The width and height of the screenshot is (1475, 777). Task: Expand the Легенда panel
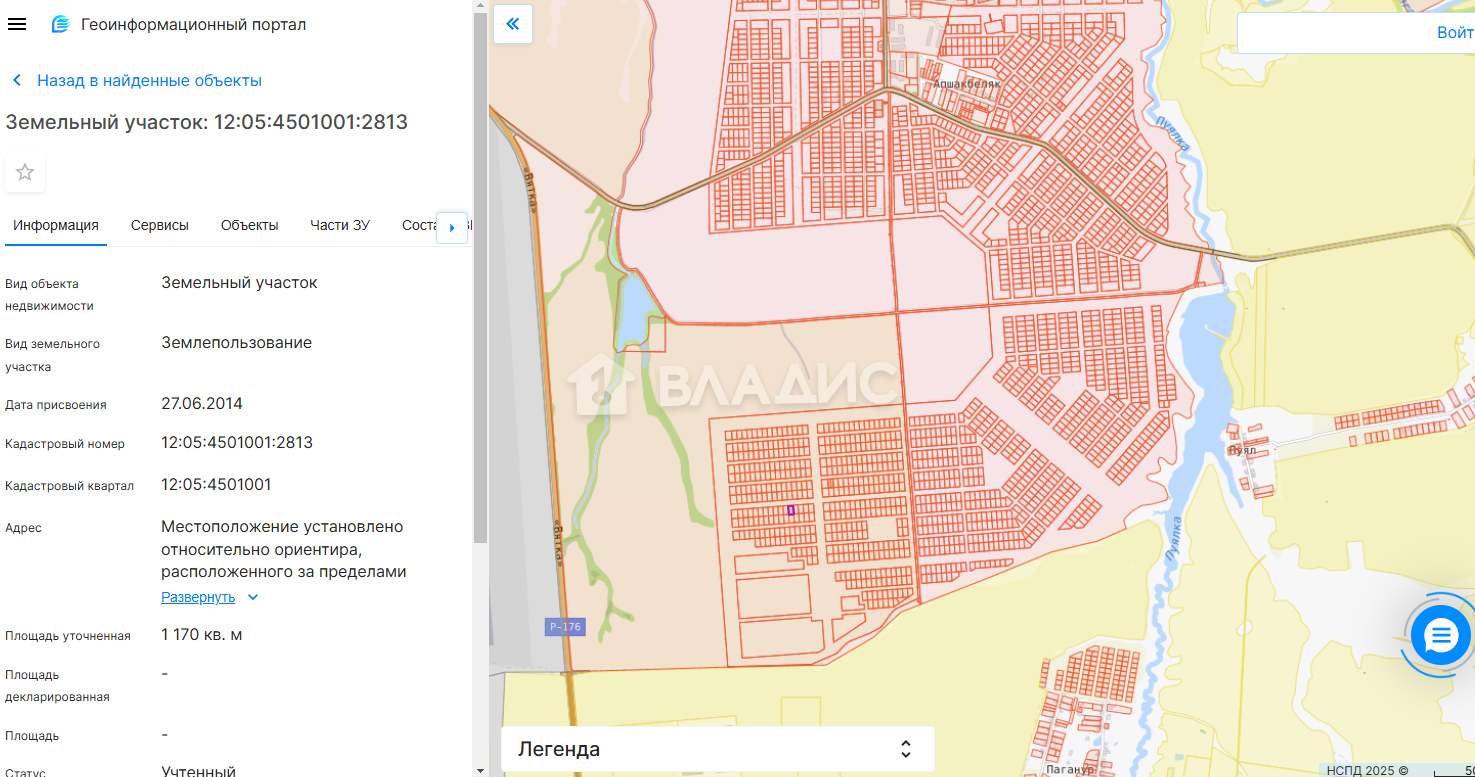[x=717, y=749]
